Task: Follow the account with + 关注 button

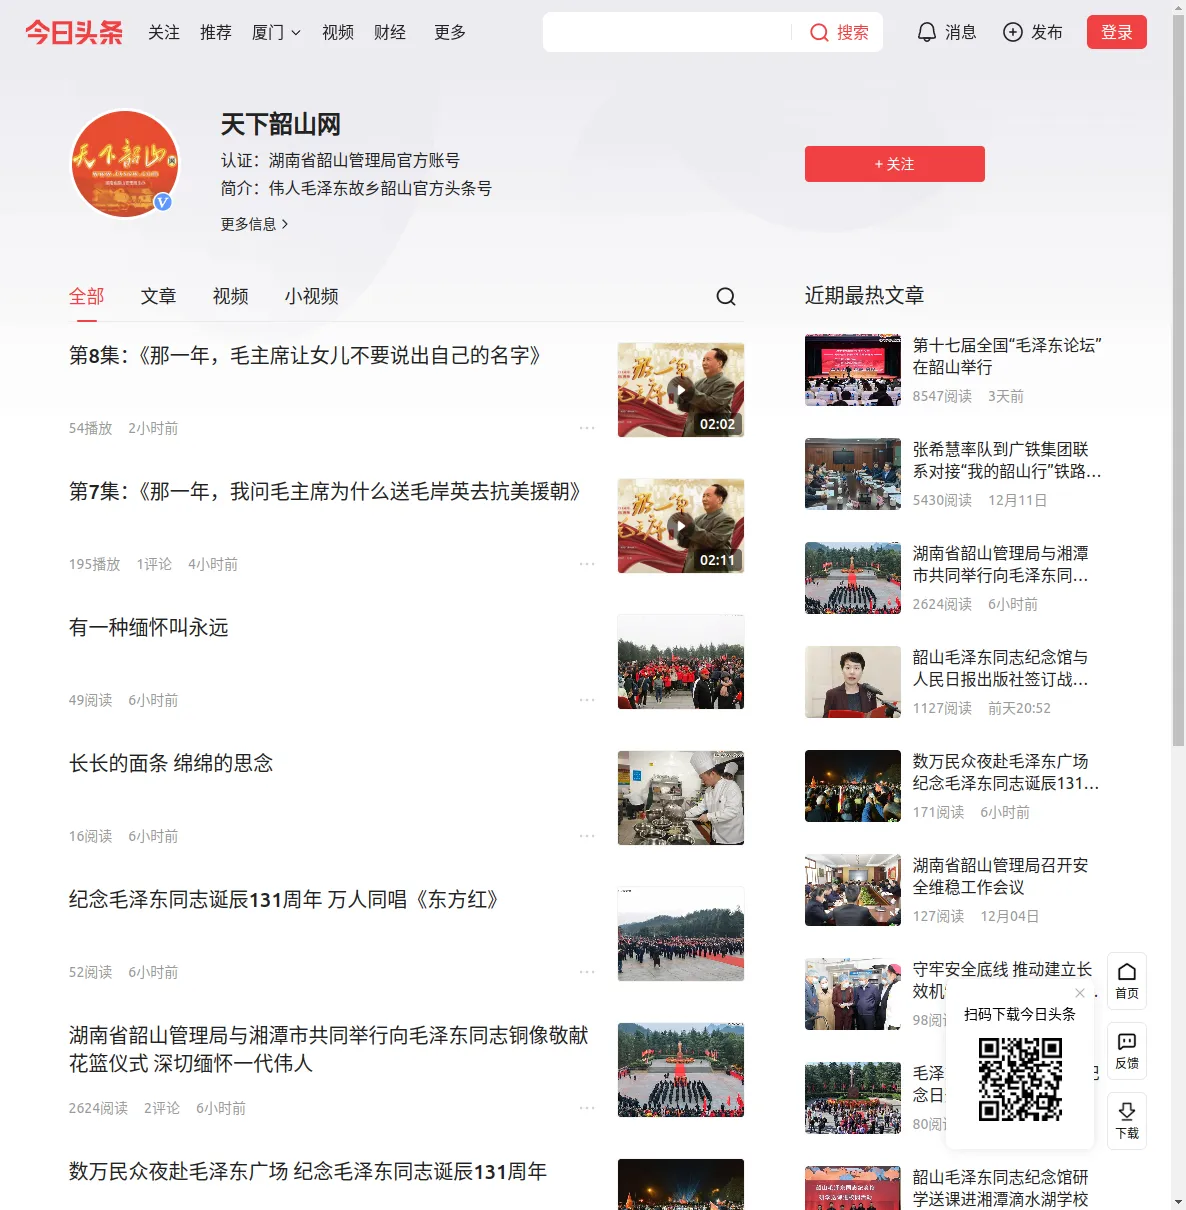Action: tap(895, 164)
